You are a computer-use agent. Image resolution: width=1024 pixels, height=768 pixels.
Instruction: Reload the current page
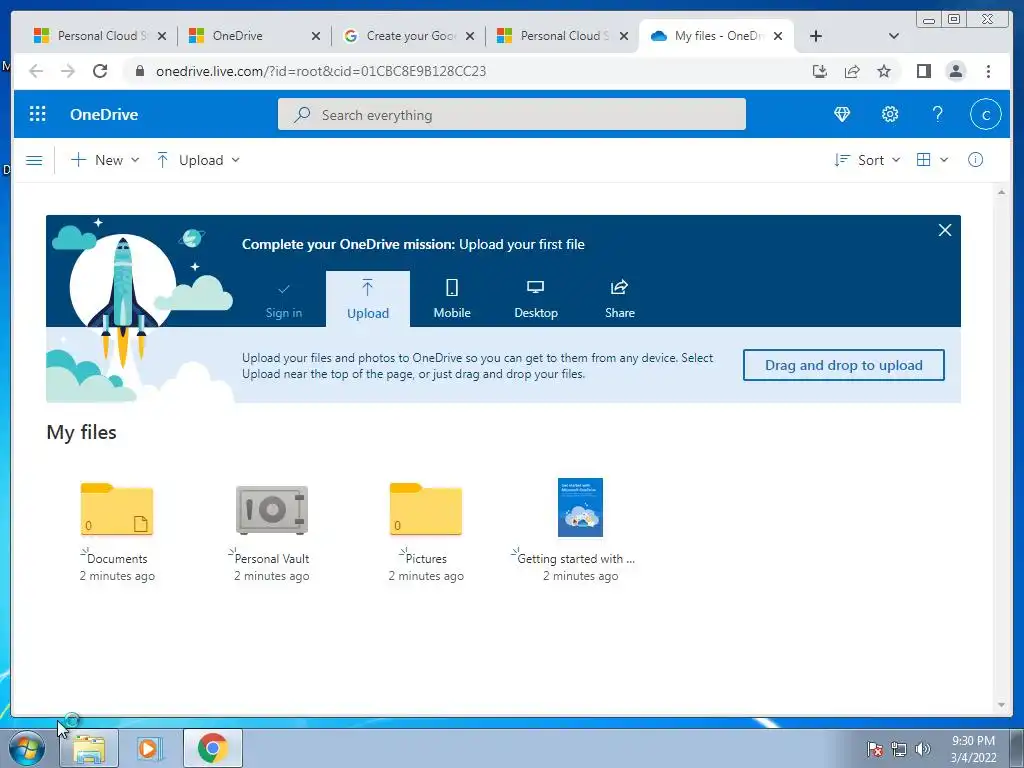[100, 71]
